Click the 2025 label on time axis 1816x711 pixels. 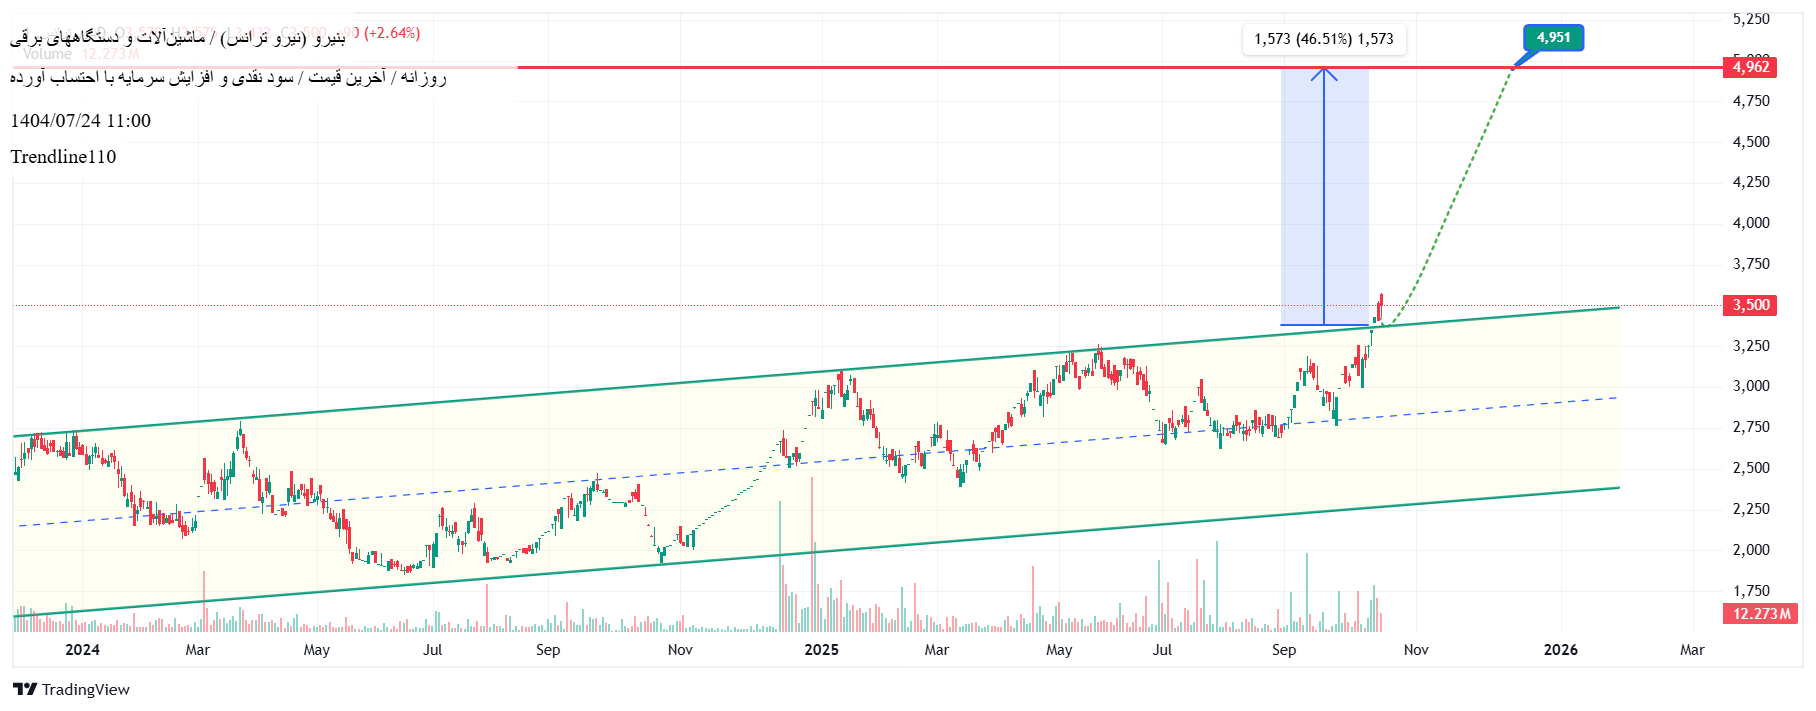coord(821,650)
